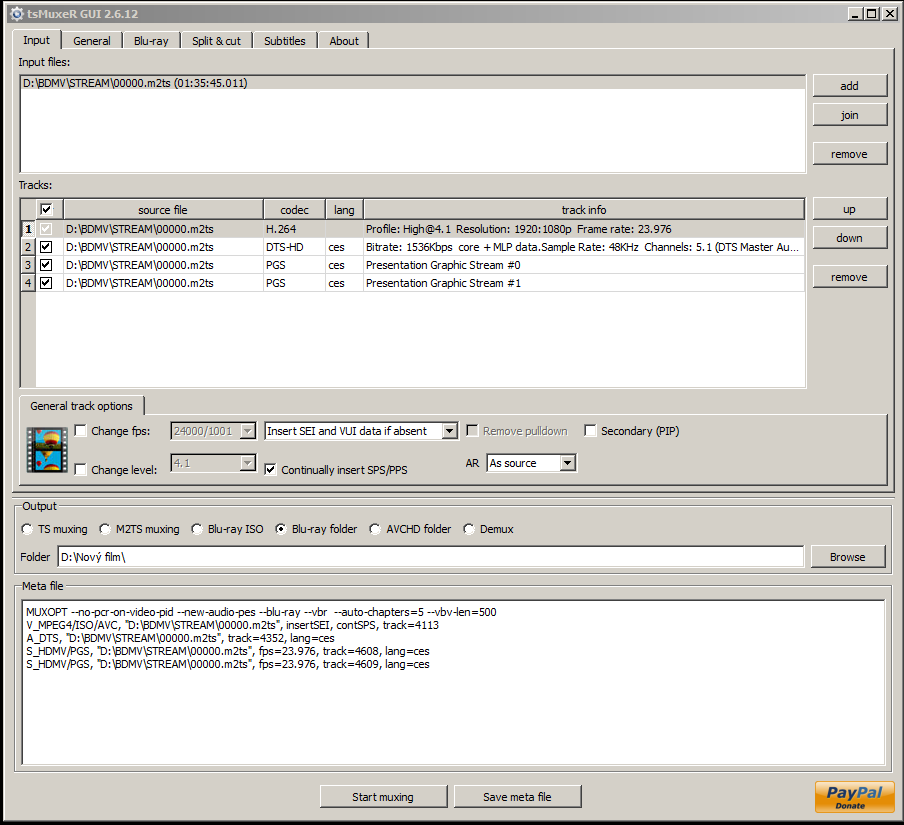
Task: Click Save meta file
Action: [x=517, y=796]
